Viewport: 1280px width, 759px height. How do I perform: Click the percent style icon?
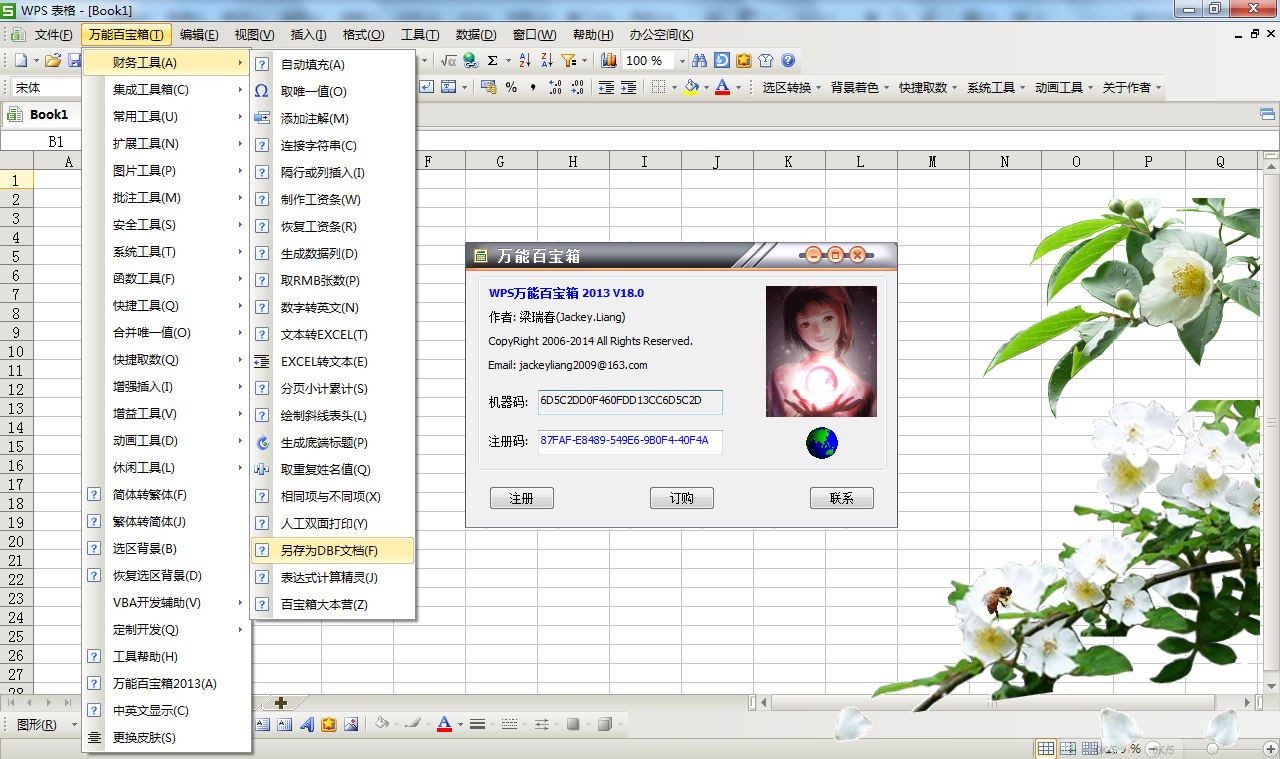coord(511,87)
